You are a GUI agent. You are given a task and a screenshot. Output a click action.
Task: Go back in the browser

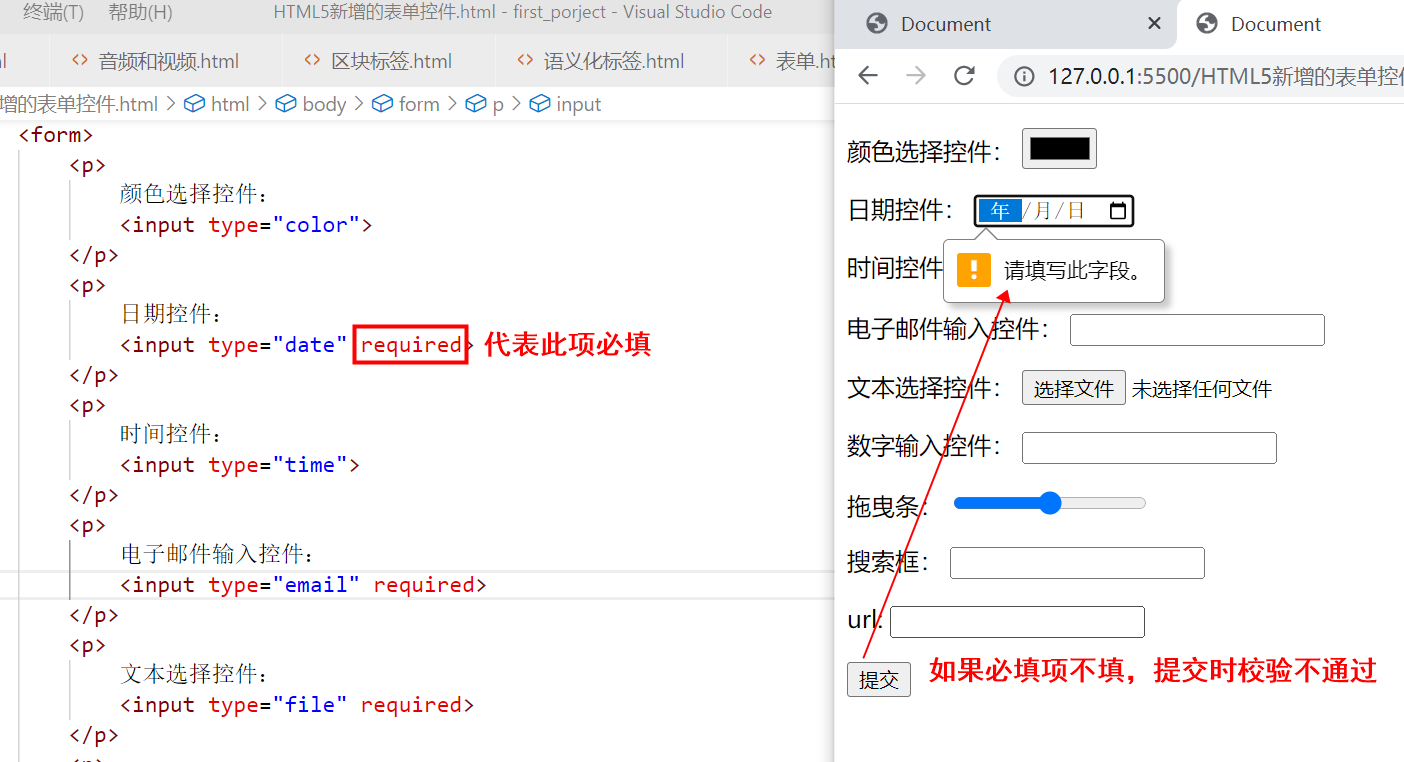[868, 76]
